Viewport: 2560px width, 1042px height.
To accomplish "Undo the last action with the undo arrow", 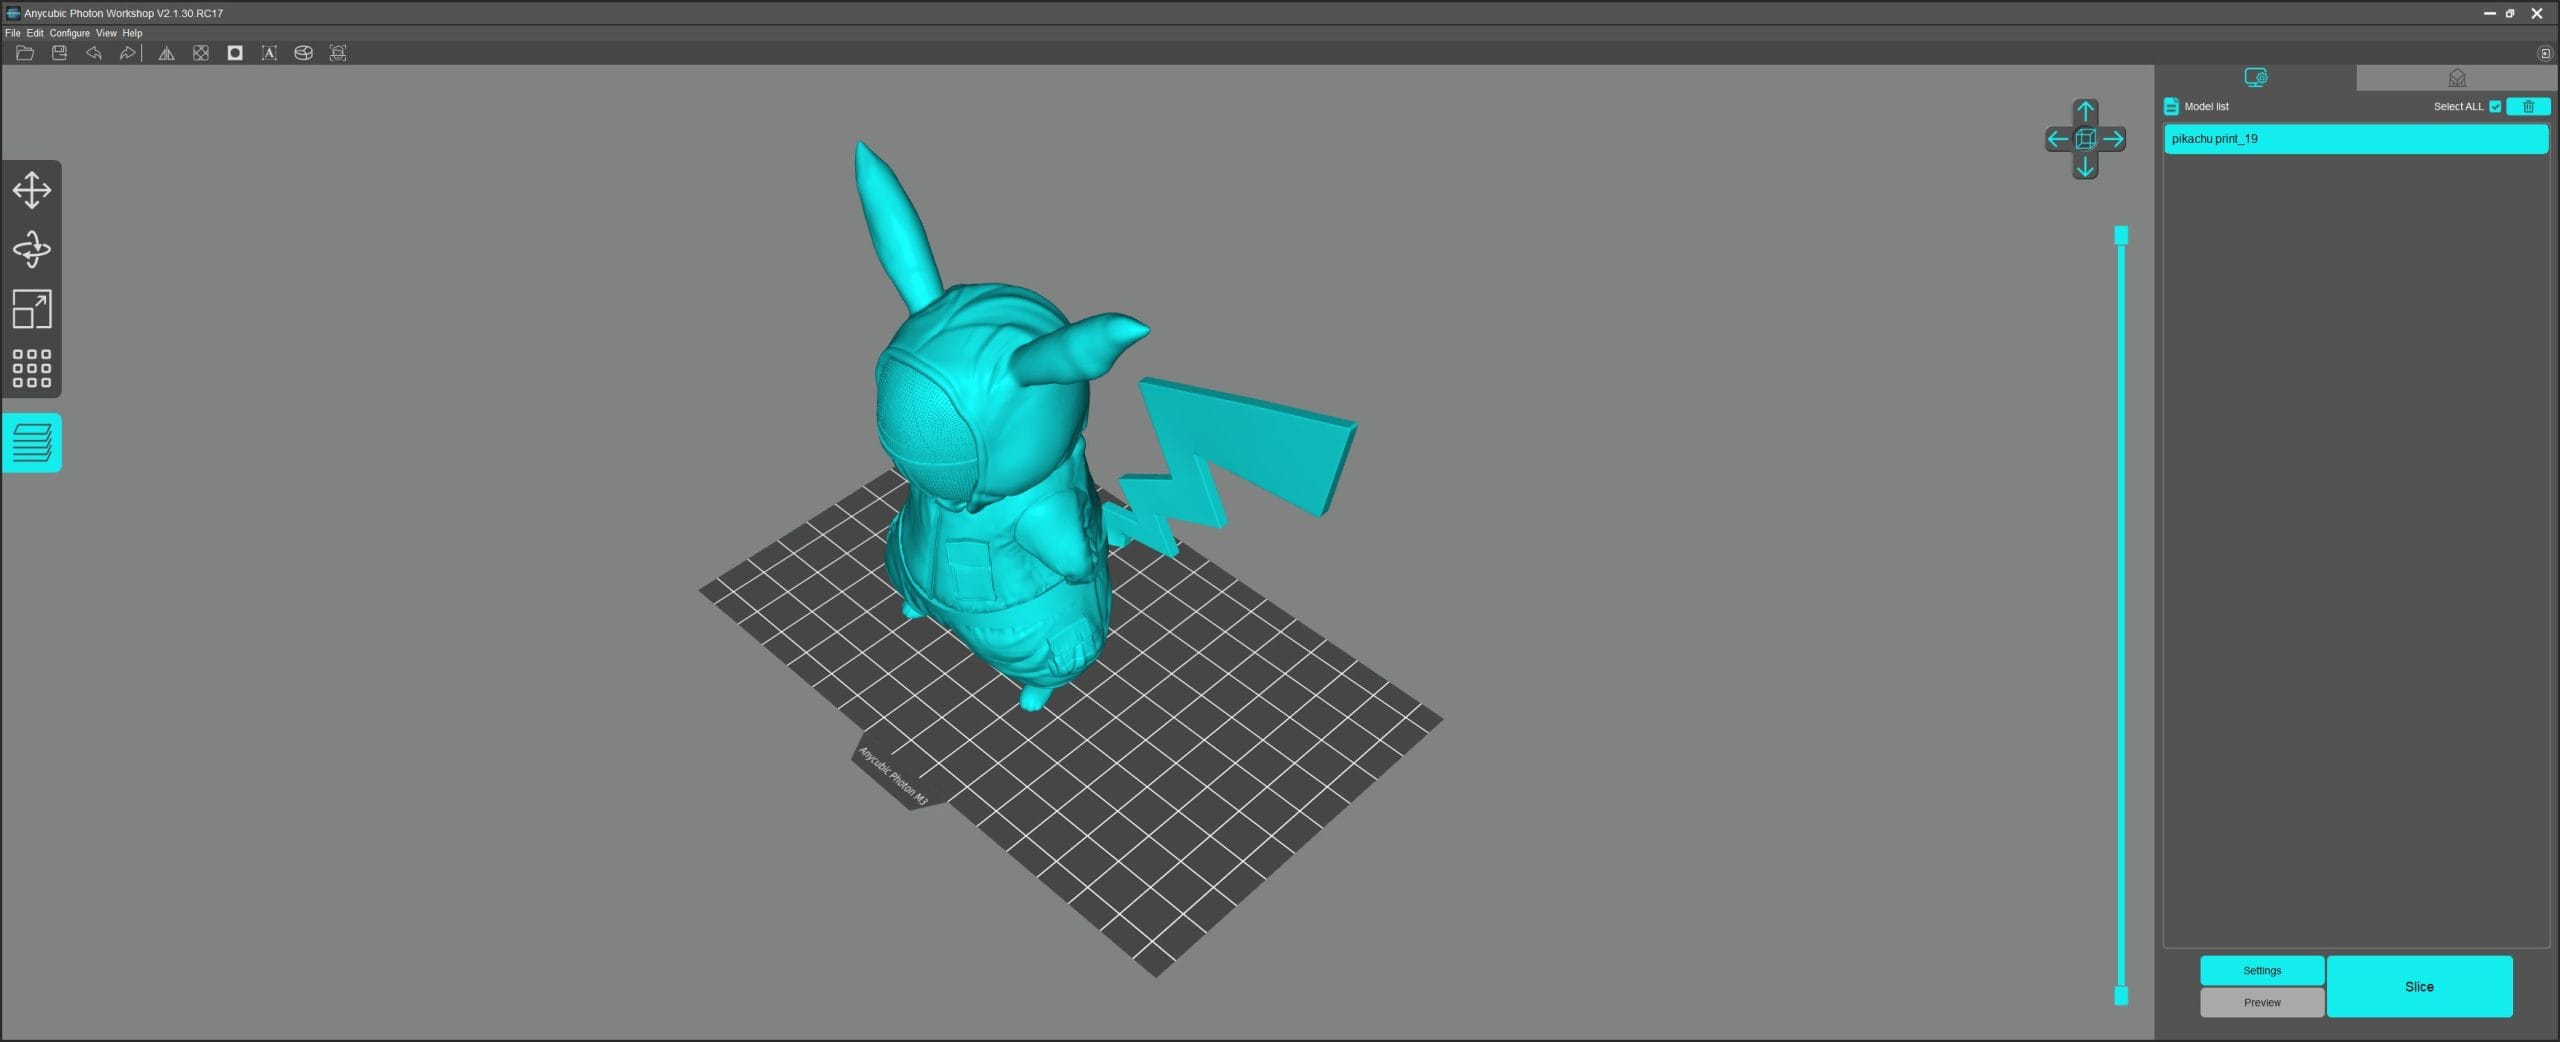I will point(93,53).
